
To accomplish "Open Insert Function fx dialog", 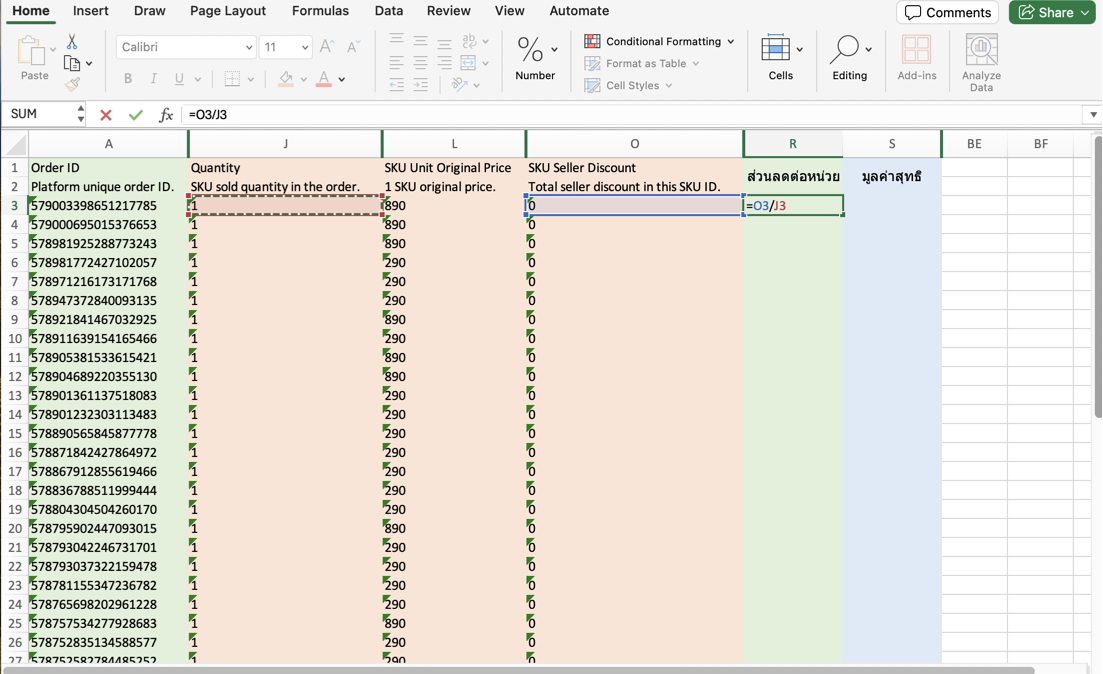I will tap(166, 115).
